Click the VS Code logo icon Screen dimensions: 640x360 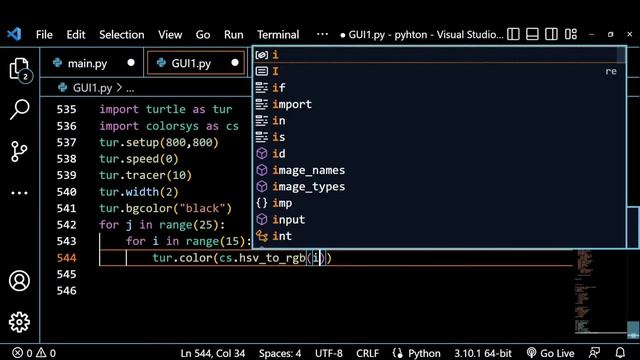pyautogui.click(x=14, y=34)
